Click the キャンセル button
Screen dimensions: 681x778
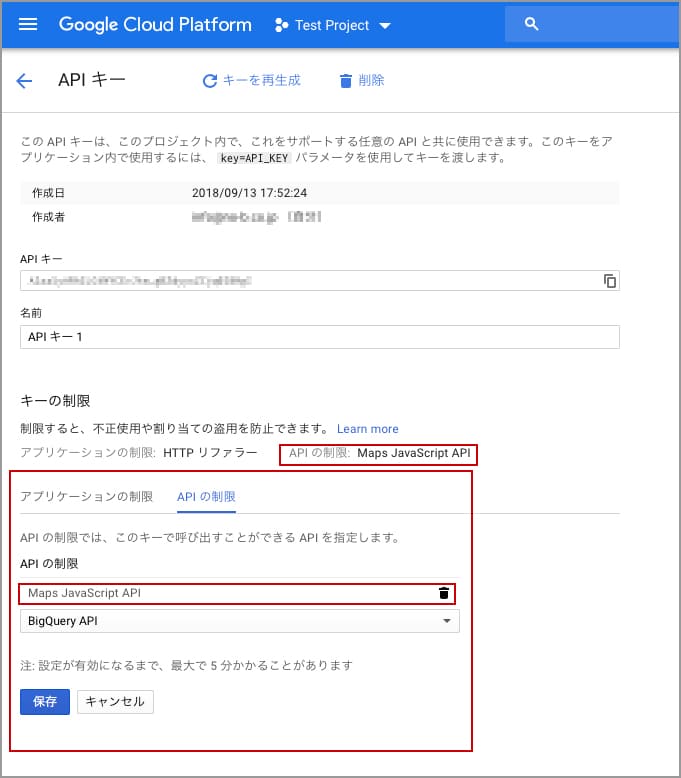click(115, 702)
